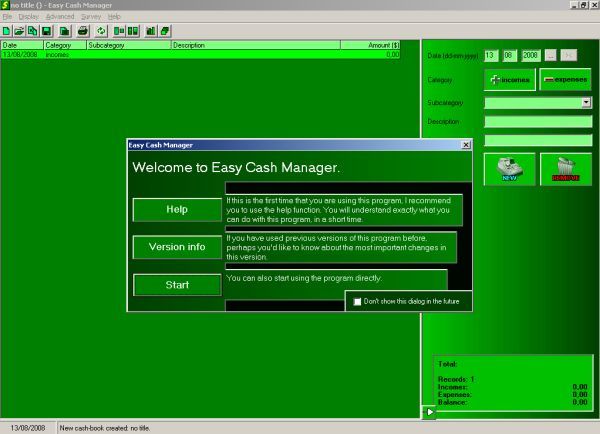This screenshot has height=434, width=600.
Task: Click the uneven two-pane layout icon
Action: [x=119, y=31]
